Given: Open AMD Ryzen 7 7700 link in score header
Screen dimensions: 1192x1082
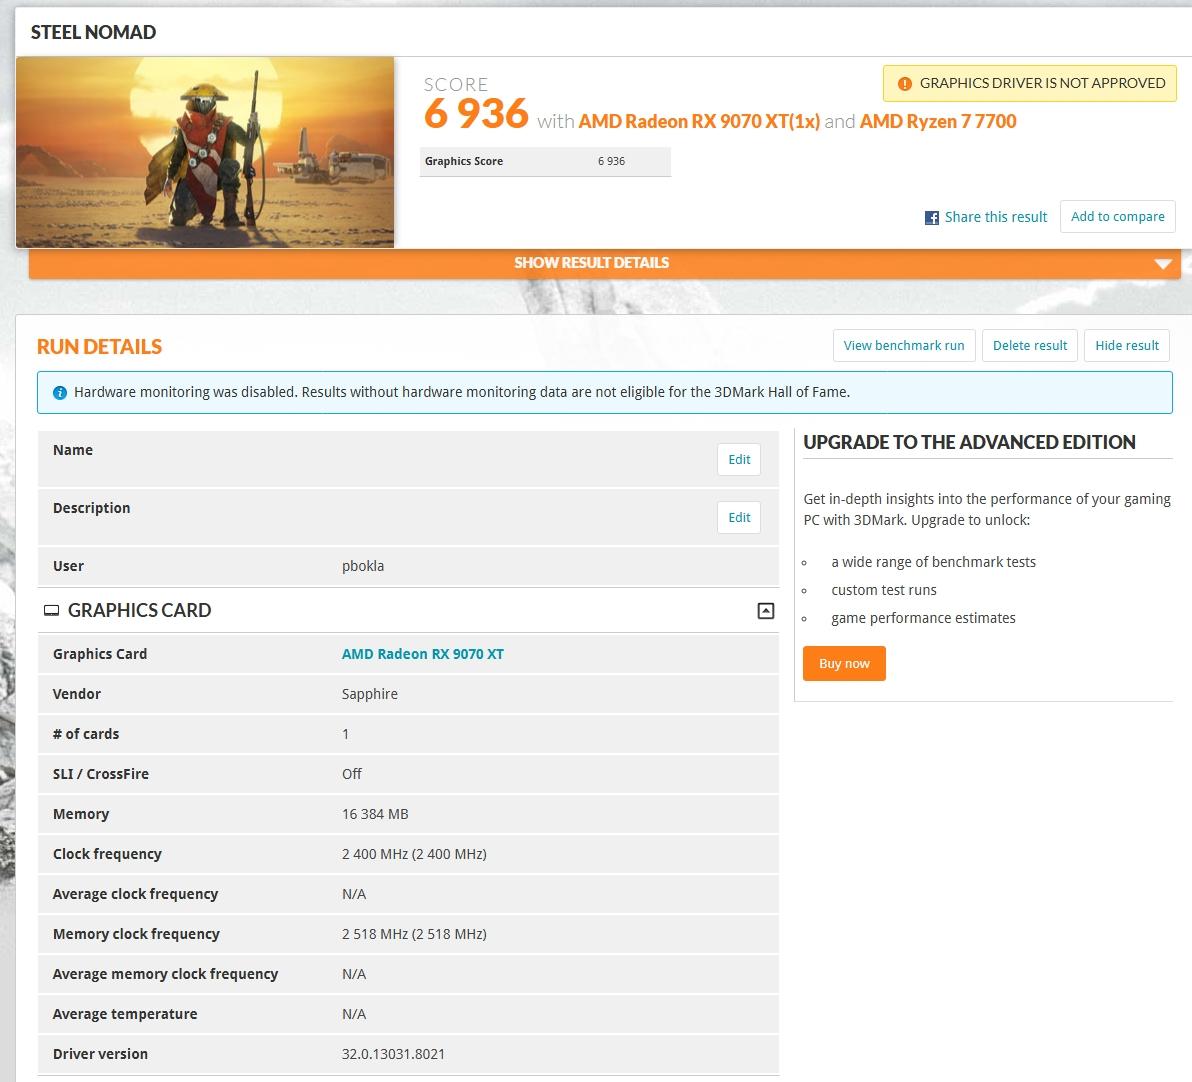Looking at the screenshot, I should [938, 121].
